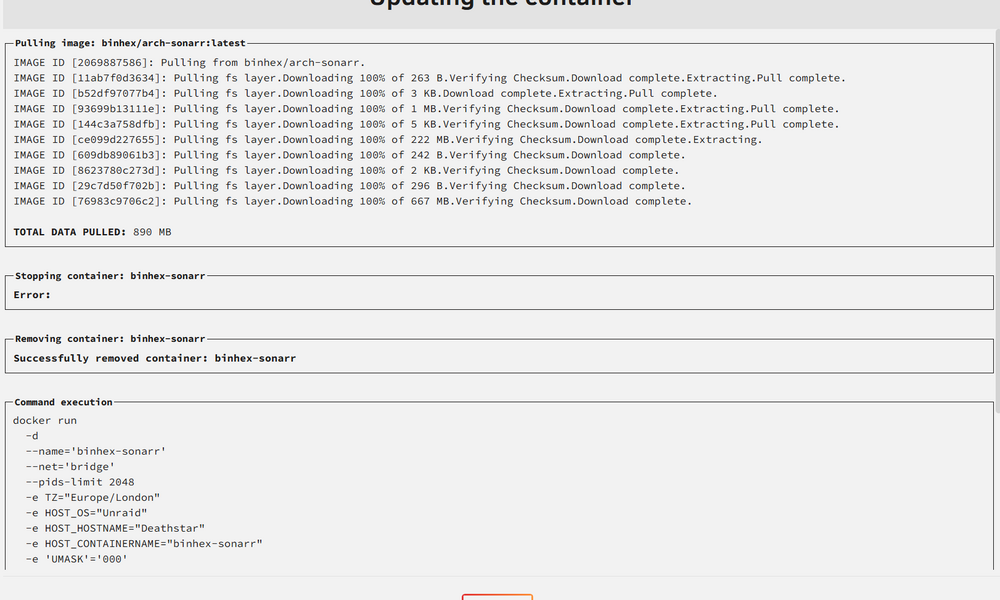Click the HOST_CONTAINERNAME="binhex-sonarr" line
The image size is (1000, 600).
[144, 543]
